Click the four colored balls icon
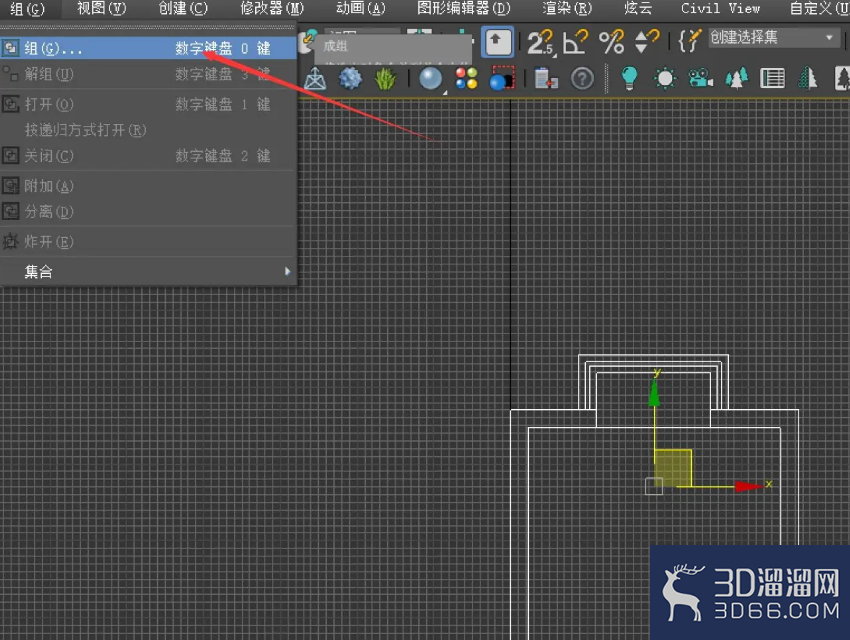 pyautogui.click(x=466, y=79)
